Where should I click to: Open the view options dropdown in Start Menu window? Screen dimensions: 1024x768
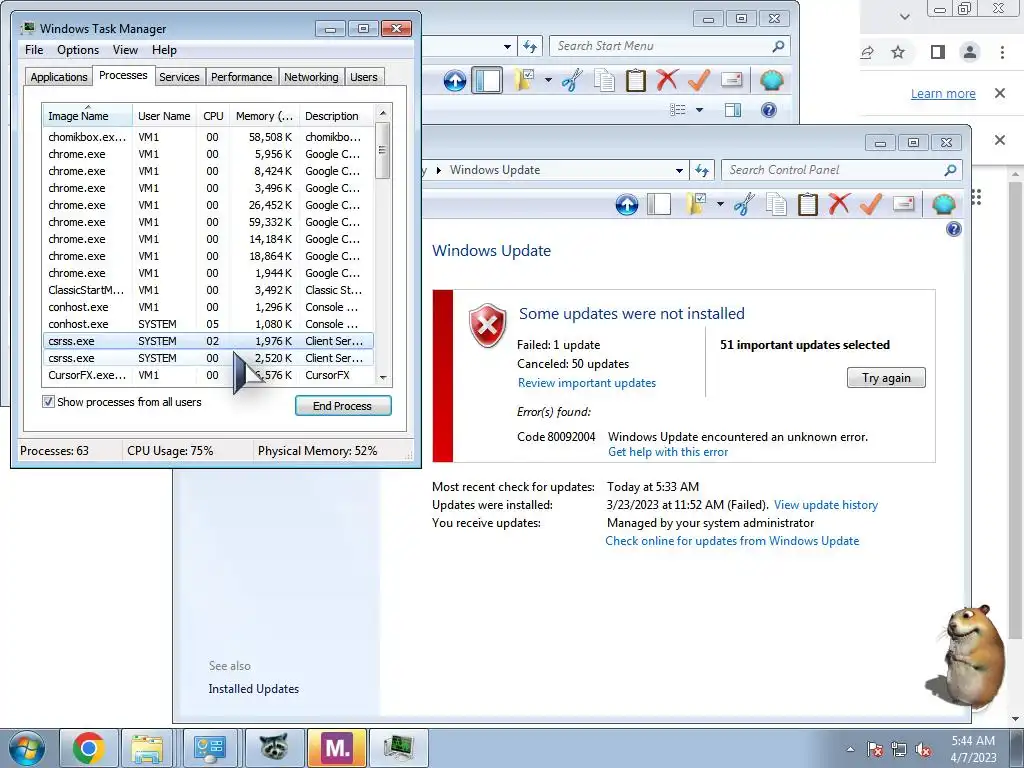[699, 110]
